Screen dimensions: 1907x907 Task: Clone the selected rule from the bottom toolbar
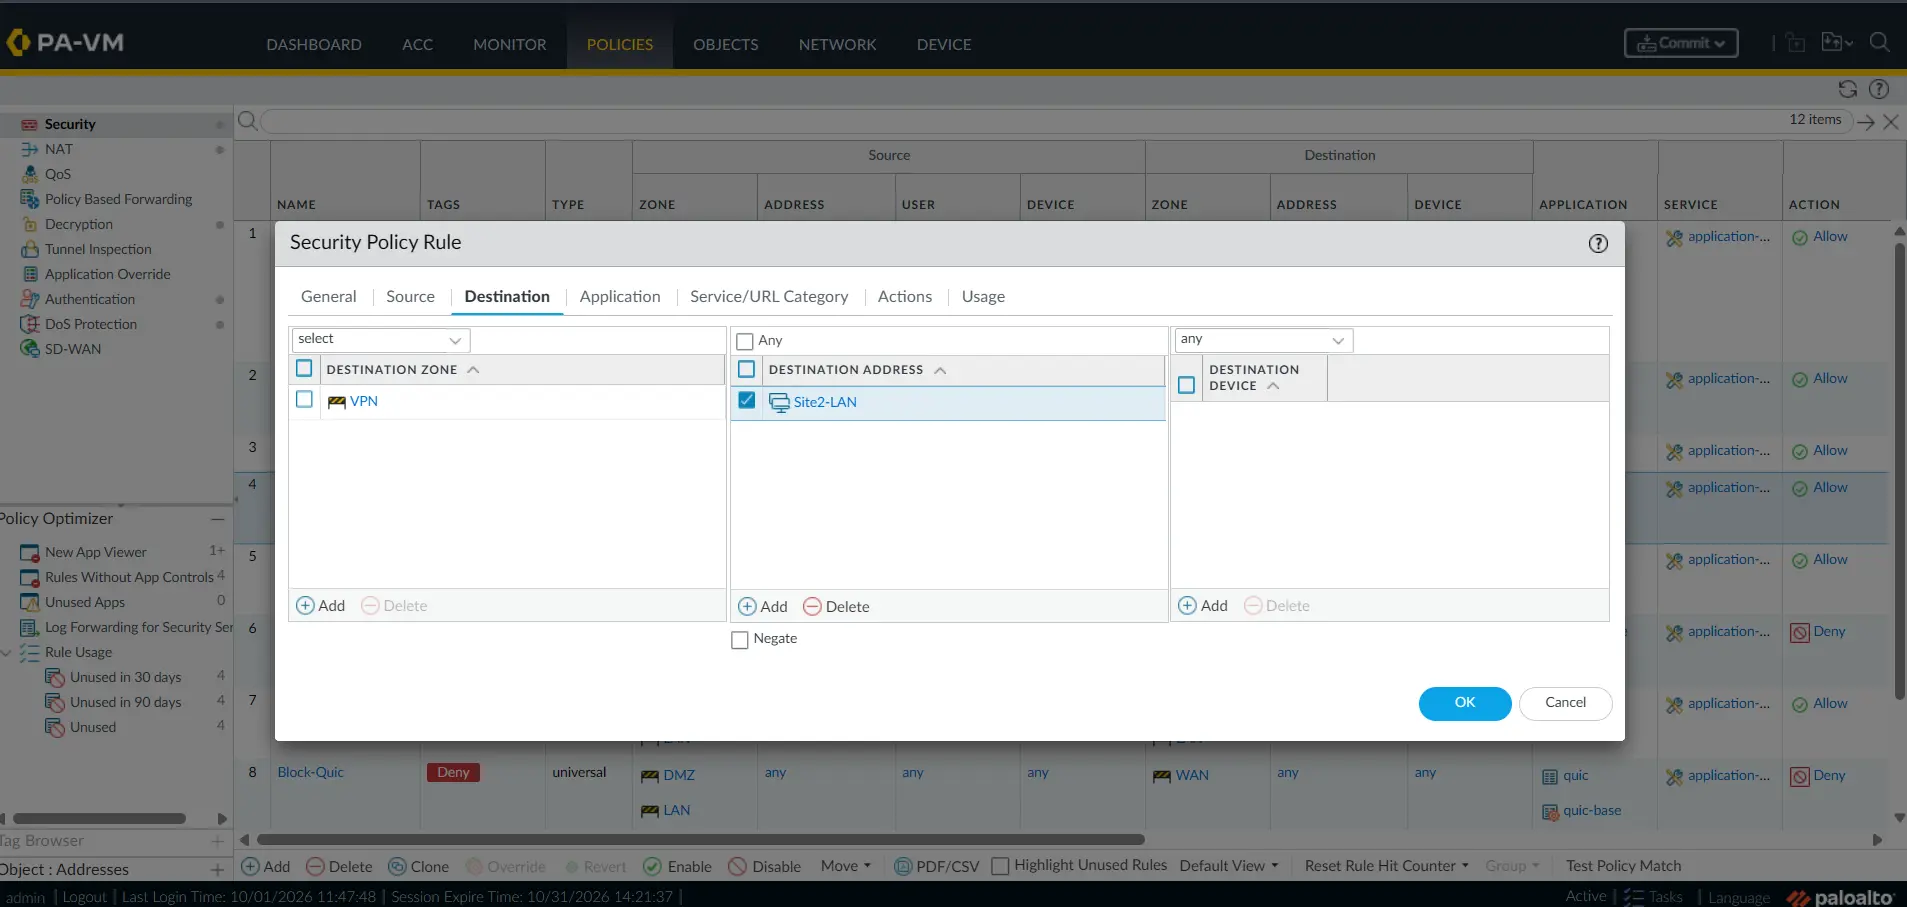pos(418,867)
